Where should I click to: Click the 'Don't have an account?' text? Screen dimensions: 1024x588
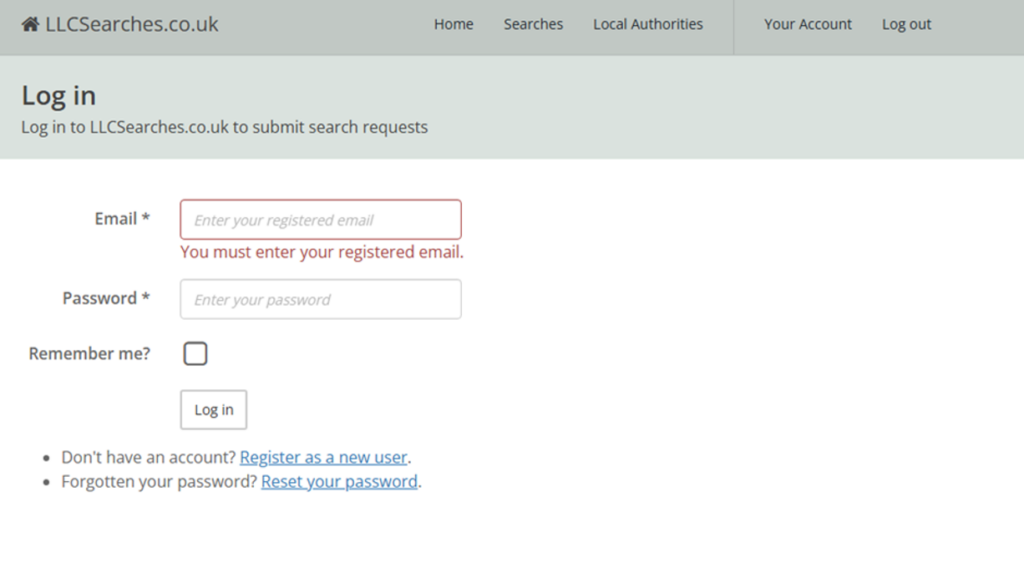(148, 457)
